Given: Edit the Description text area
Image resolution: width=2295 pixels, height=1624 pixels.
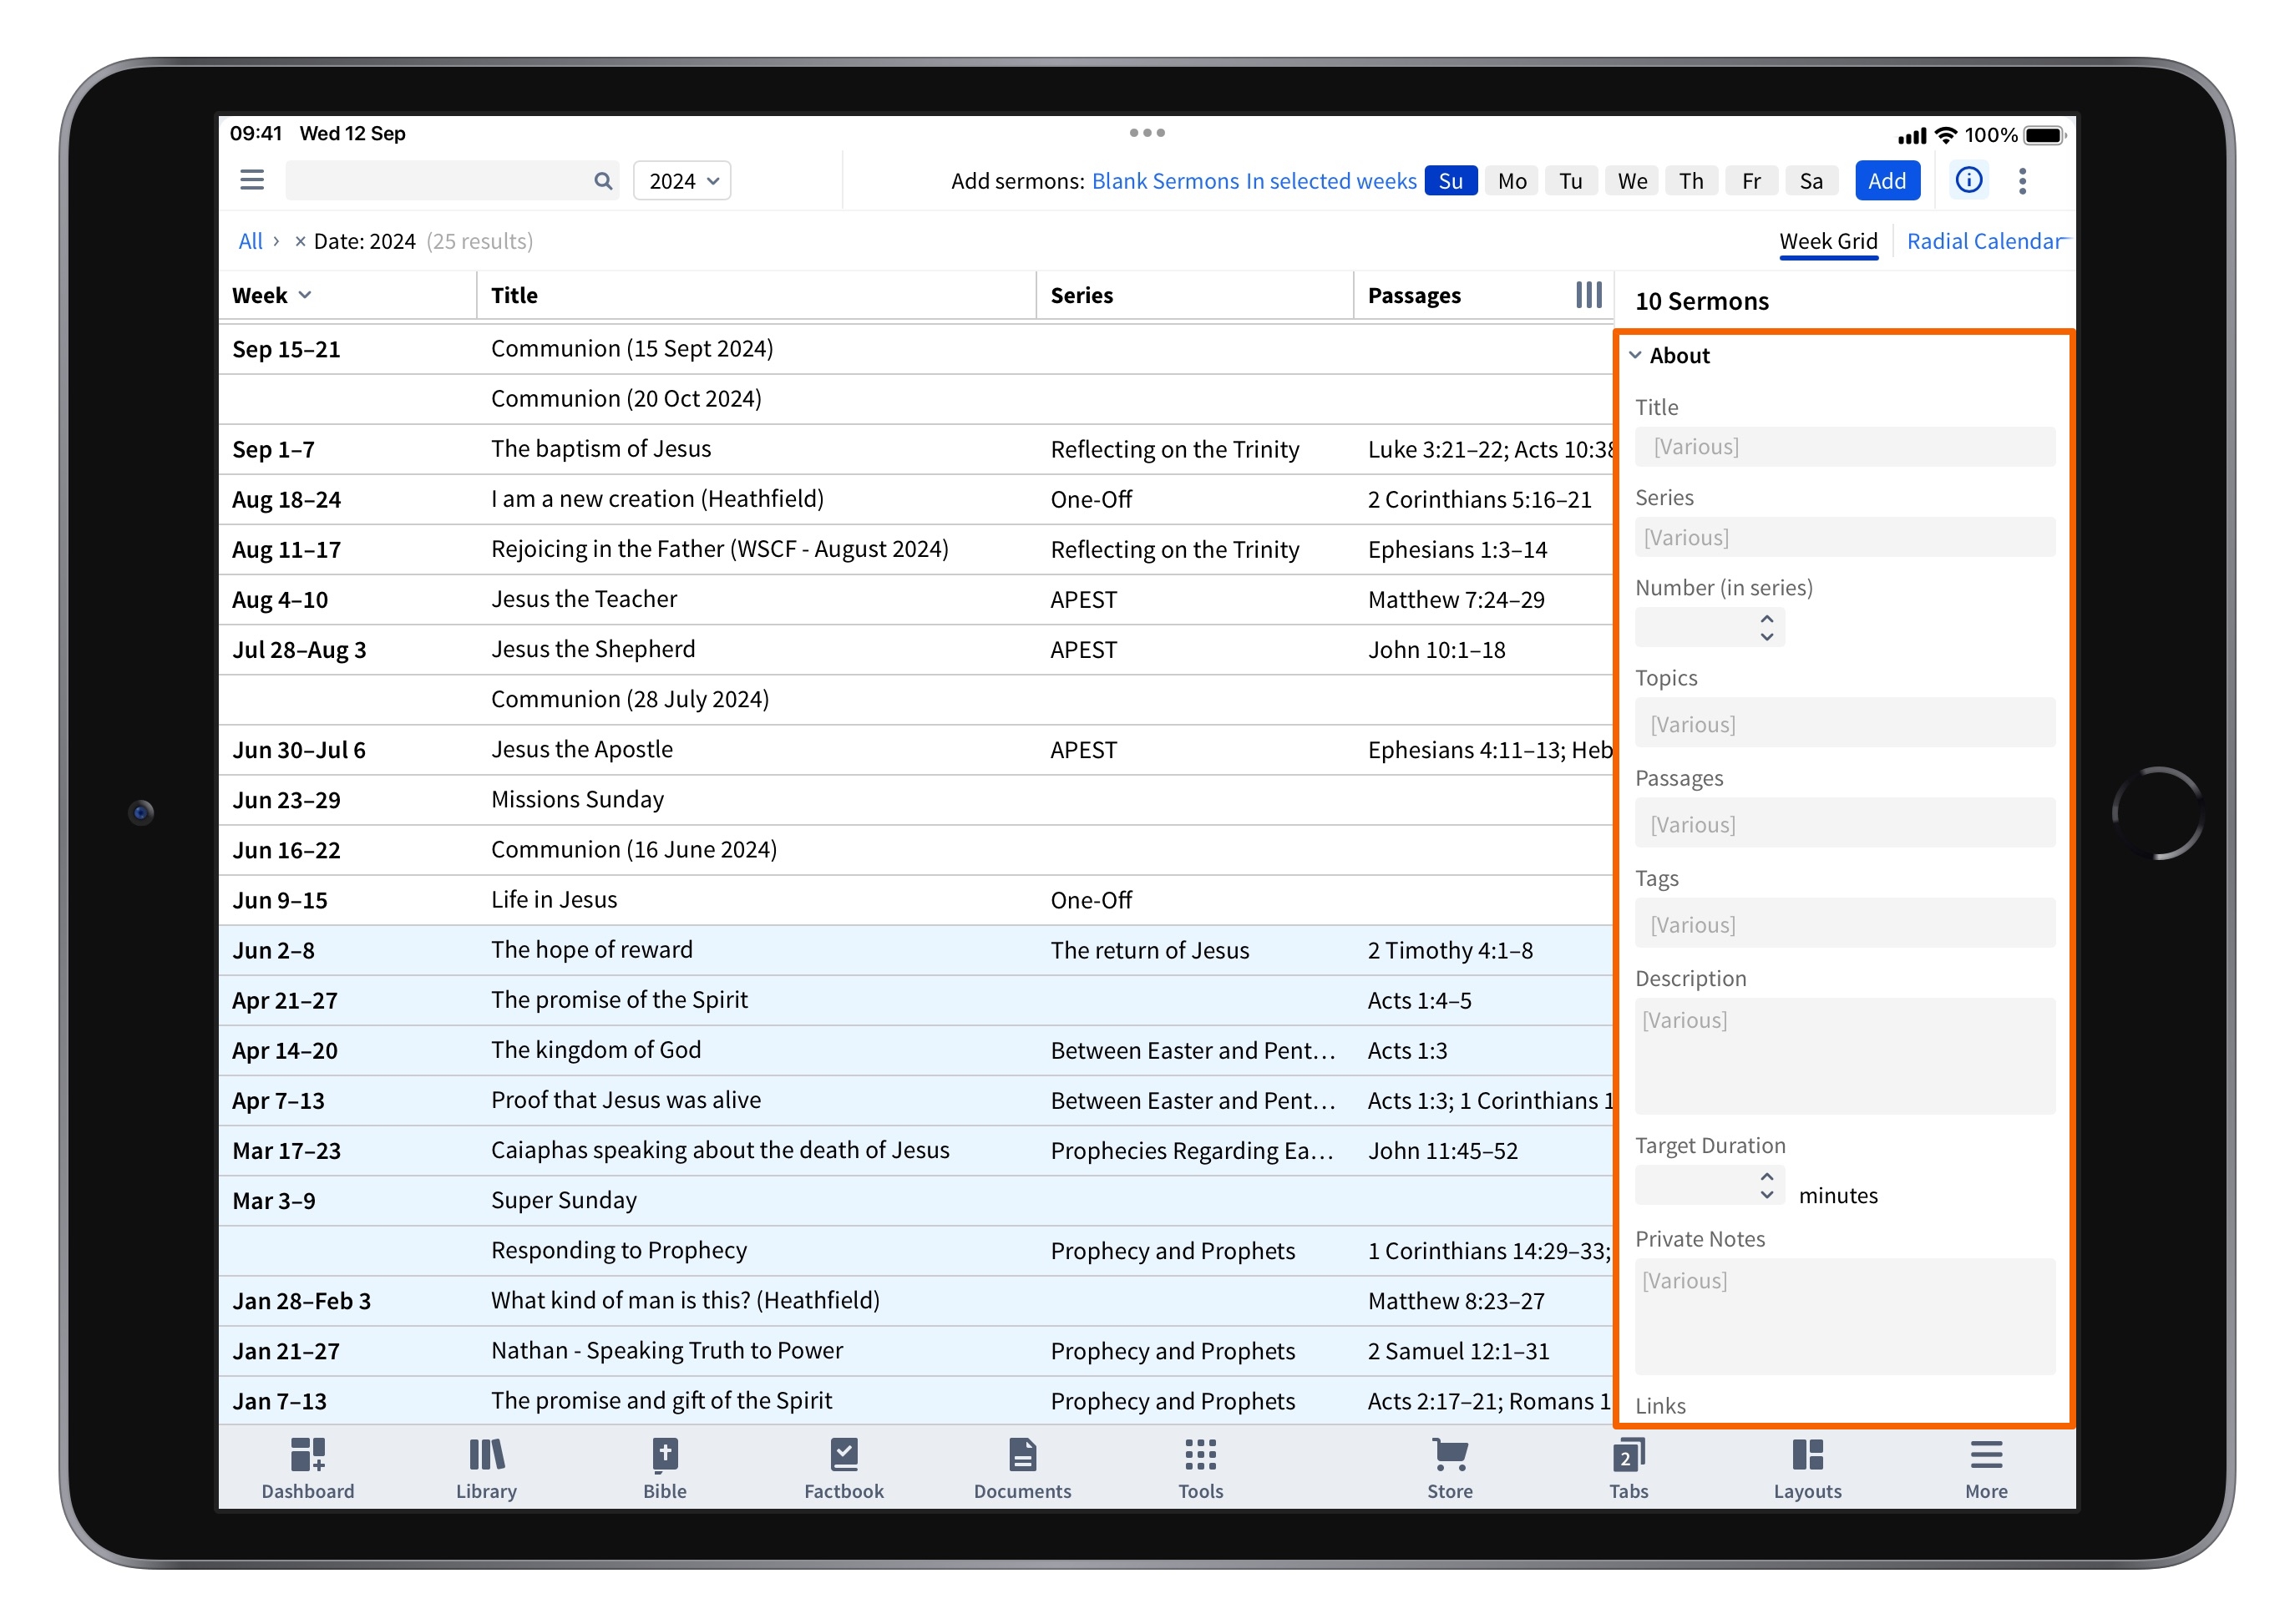Looking at the screenshot, I should click(x=1844, y=1056).
